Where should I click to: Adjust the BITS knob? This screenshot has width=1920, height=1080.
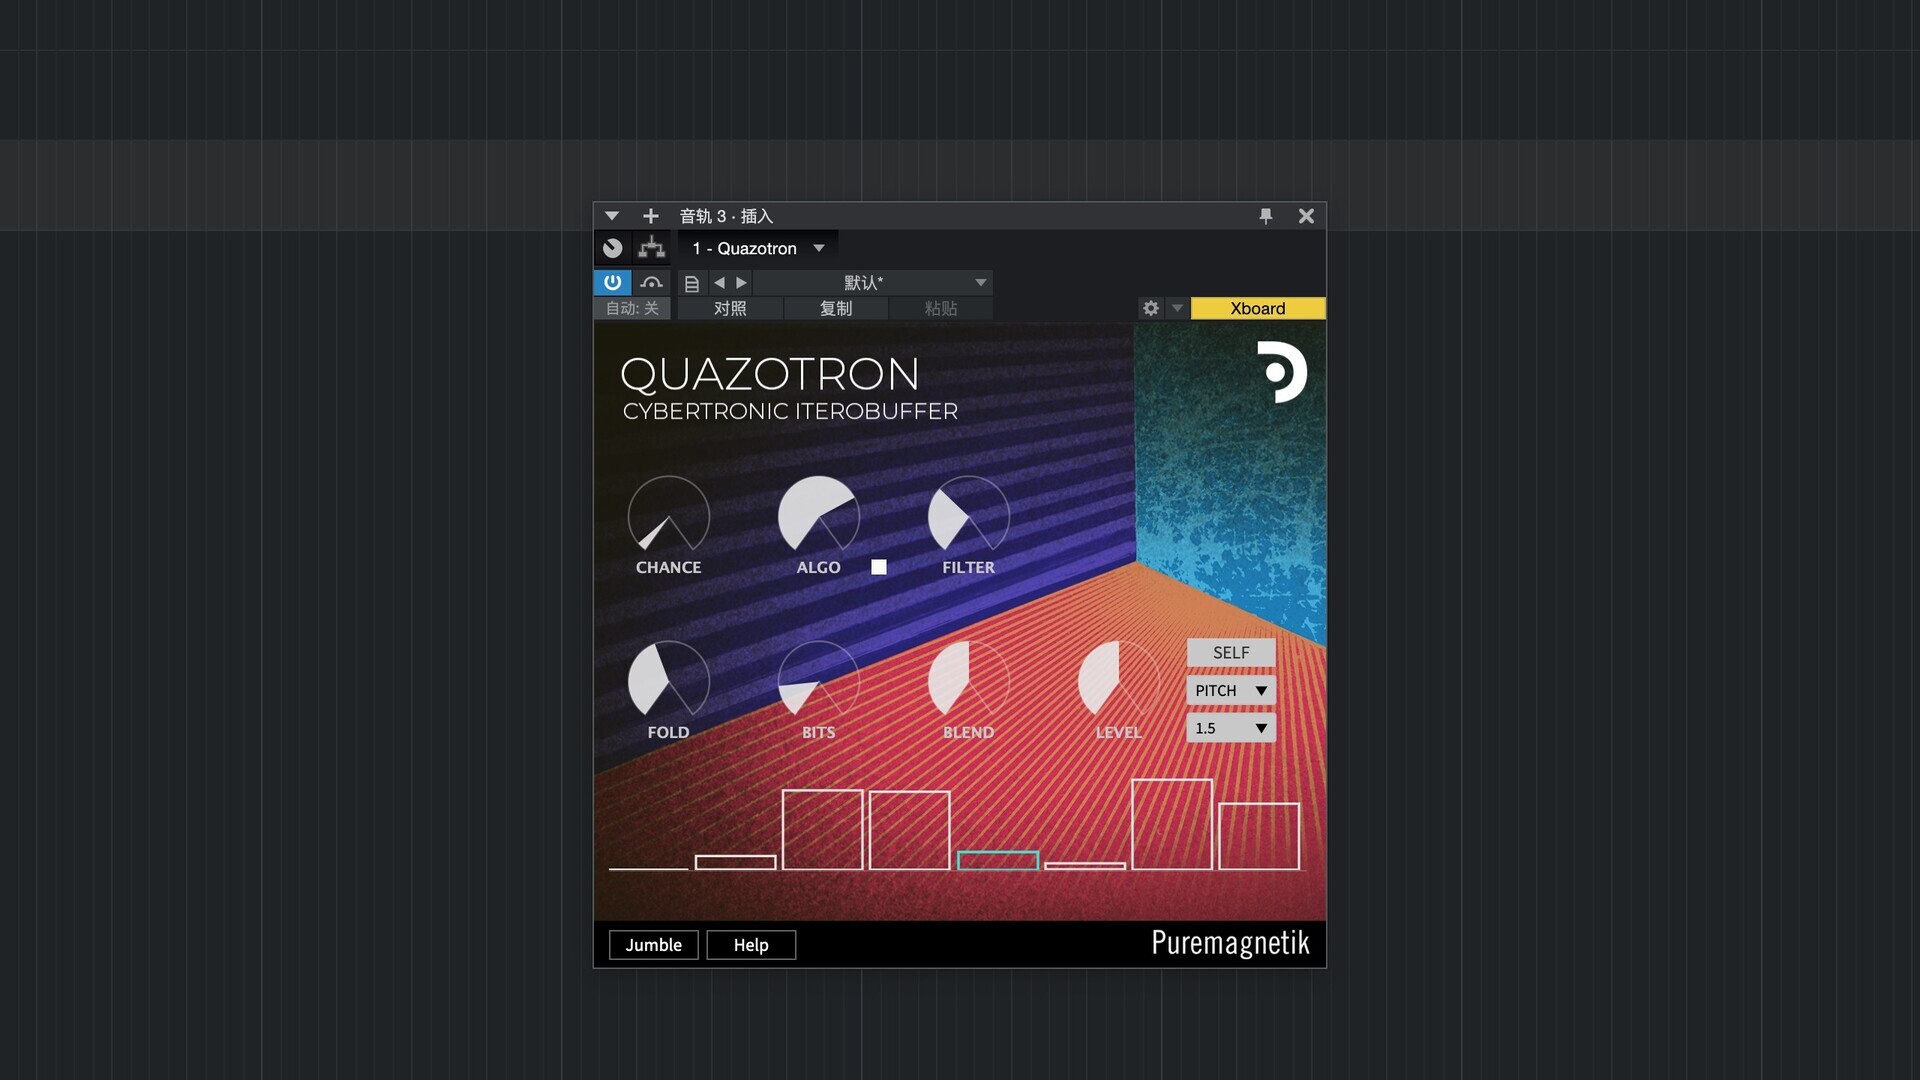(x=818, y=681)
